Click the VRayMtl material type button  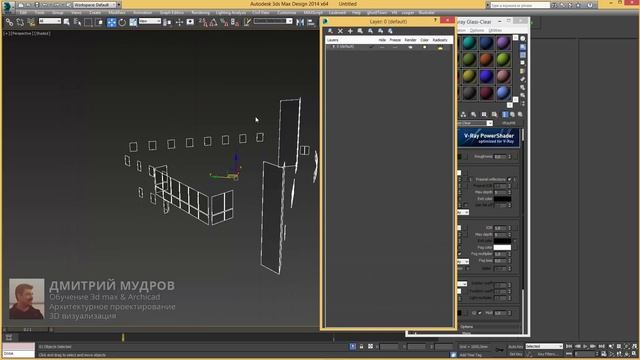(509, 123)
